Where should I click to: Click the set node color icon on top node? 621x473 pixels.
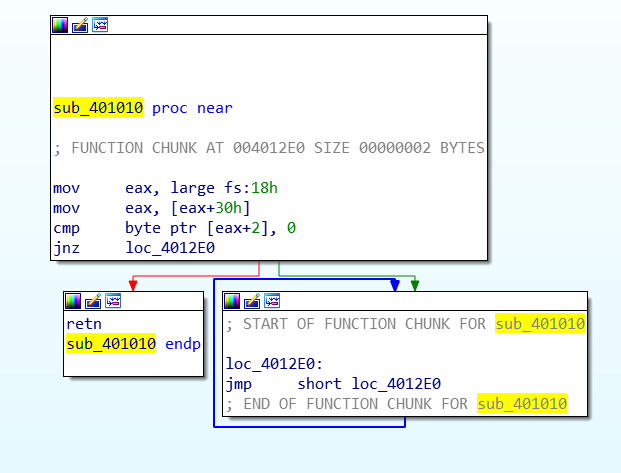tap(60, 25)
